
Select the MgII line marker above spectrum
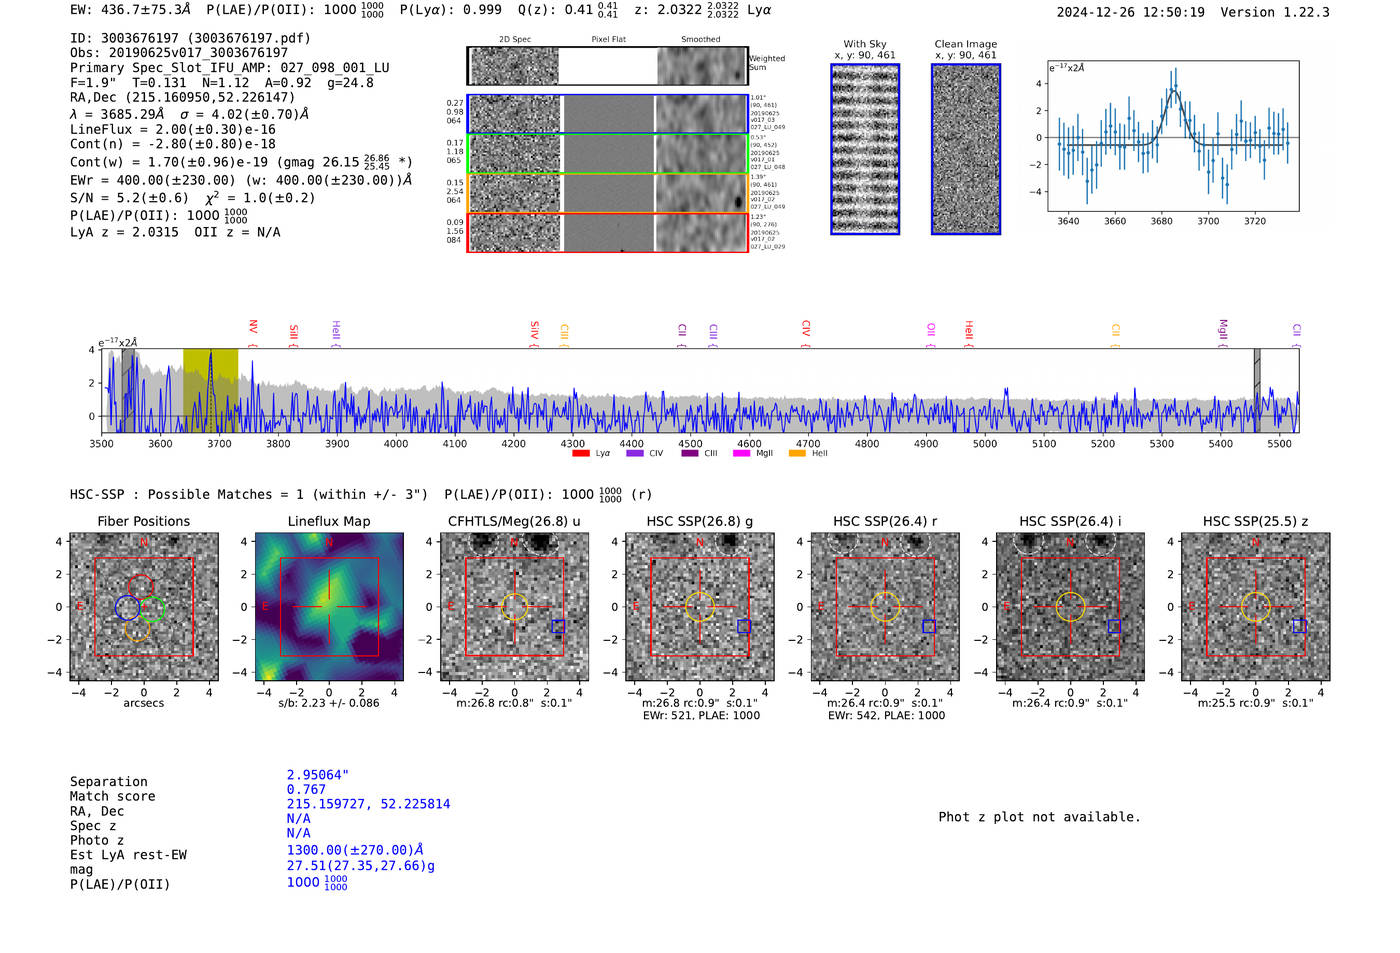coord(1222,333)
